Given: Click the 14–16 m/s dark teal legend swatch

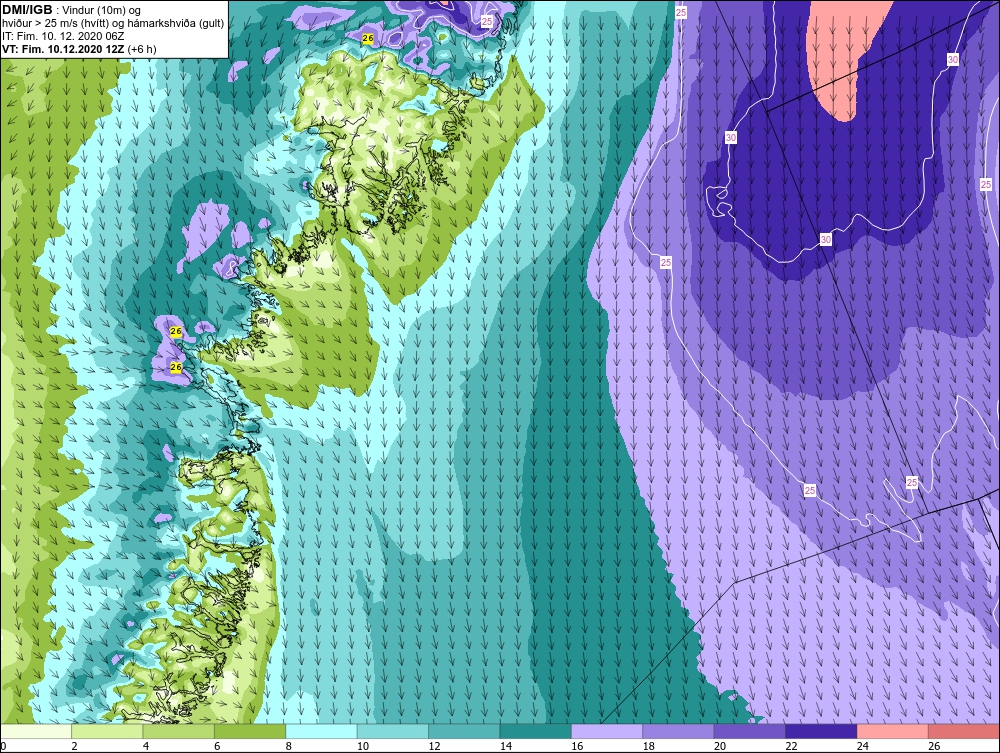Looking at the screenshot, I should tap(536, 731).
